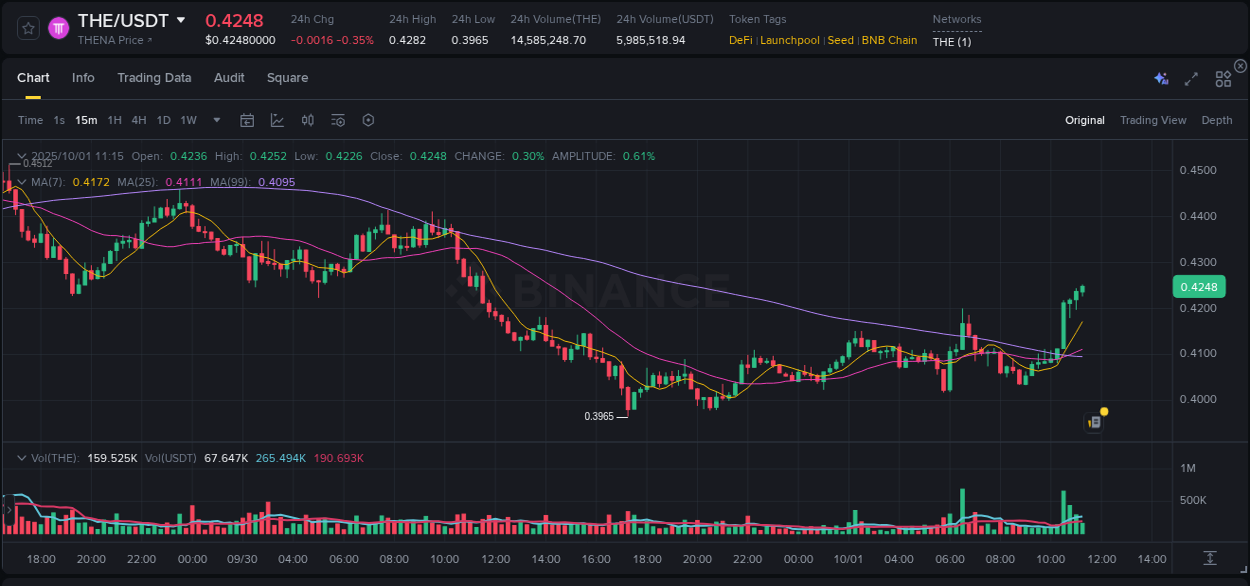Switch to Depth view
1250x586 pixels.
pos(1216,119)
